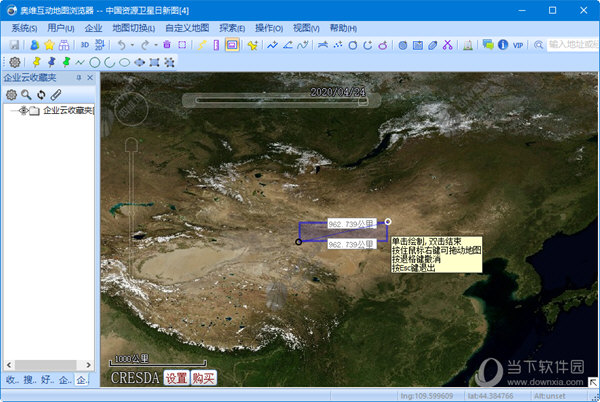
Task: Click the yellow star favorites icon
Action: 49,45
